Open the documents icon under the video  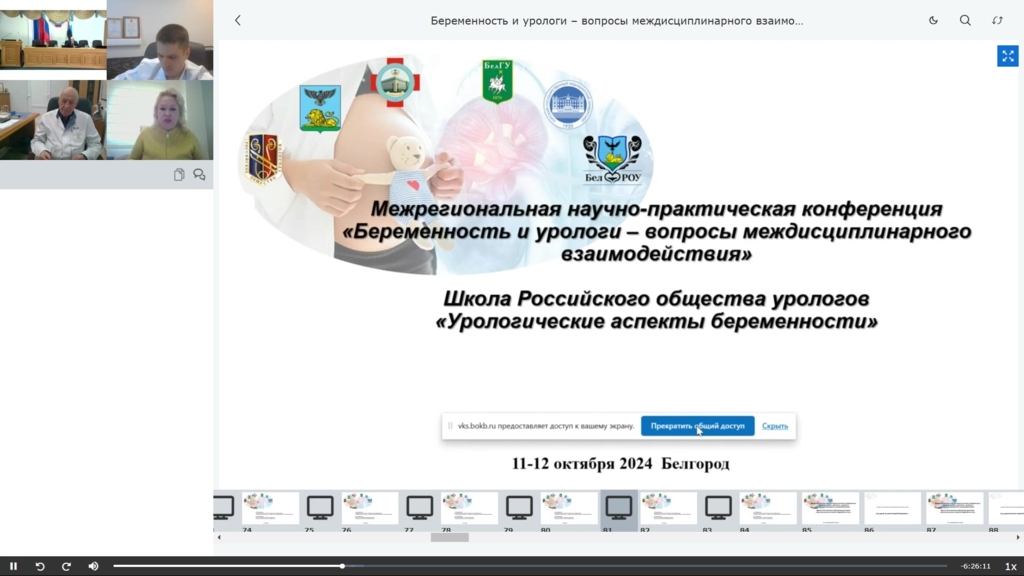pos(179,175)
